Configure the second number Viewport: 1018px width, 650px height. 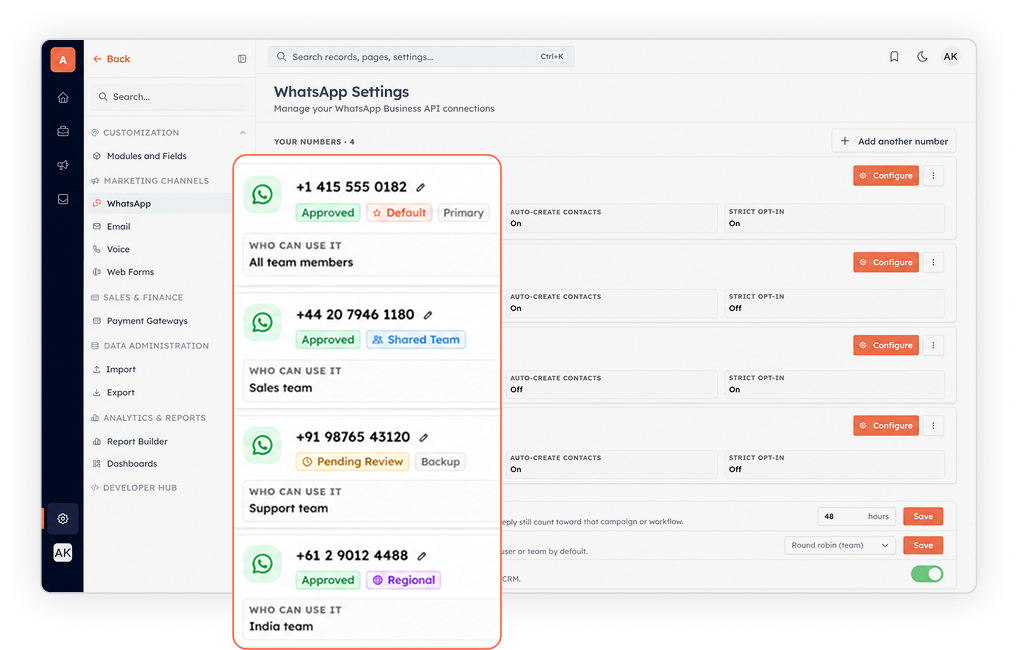[886, 262]
